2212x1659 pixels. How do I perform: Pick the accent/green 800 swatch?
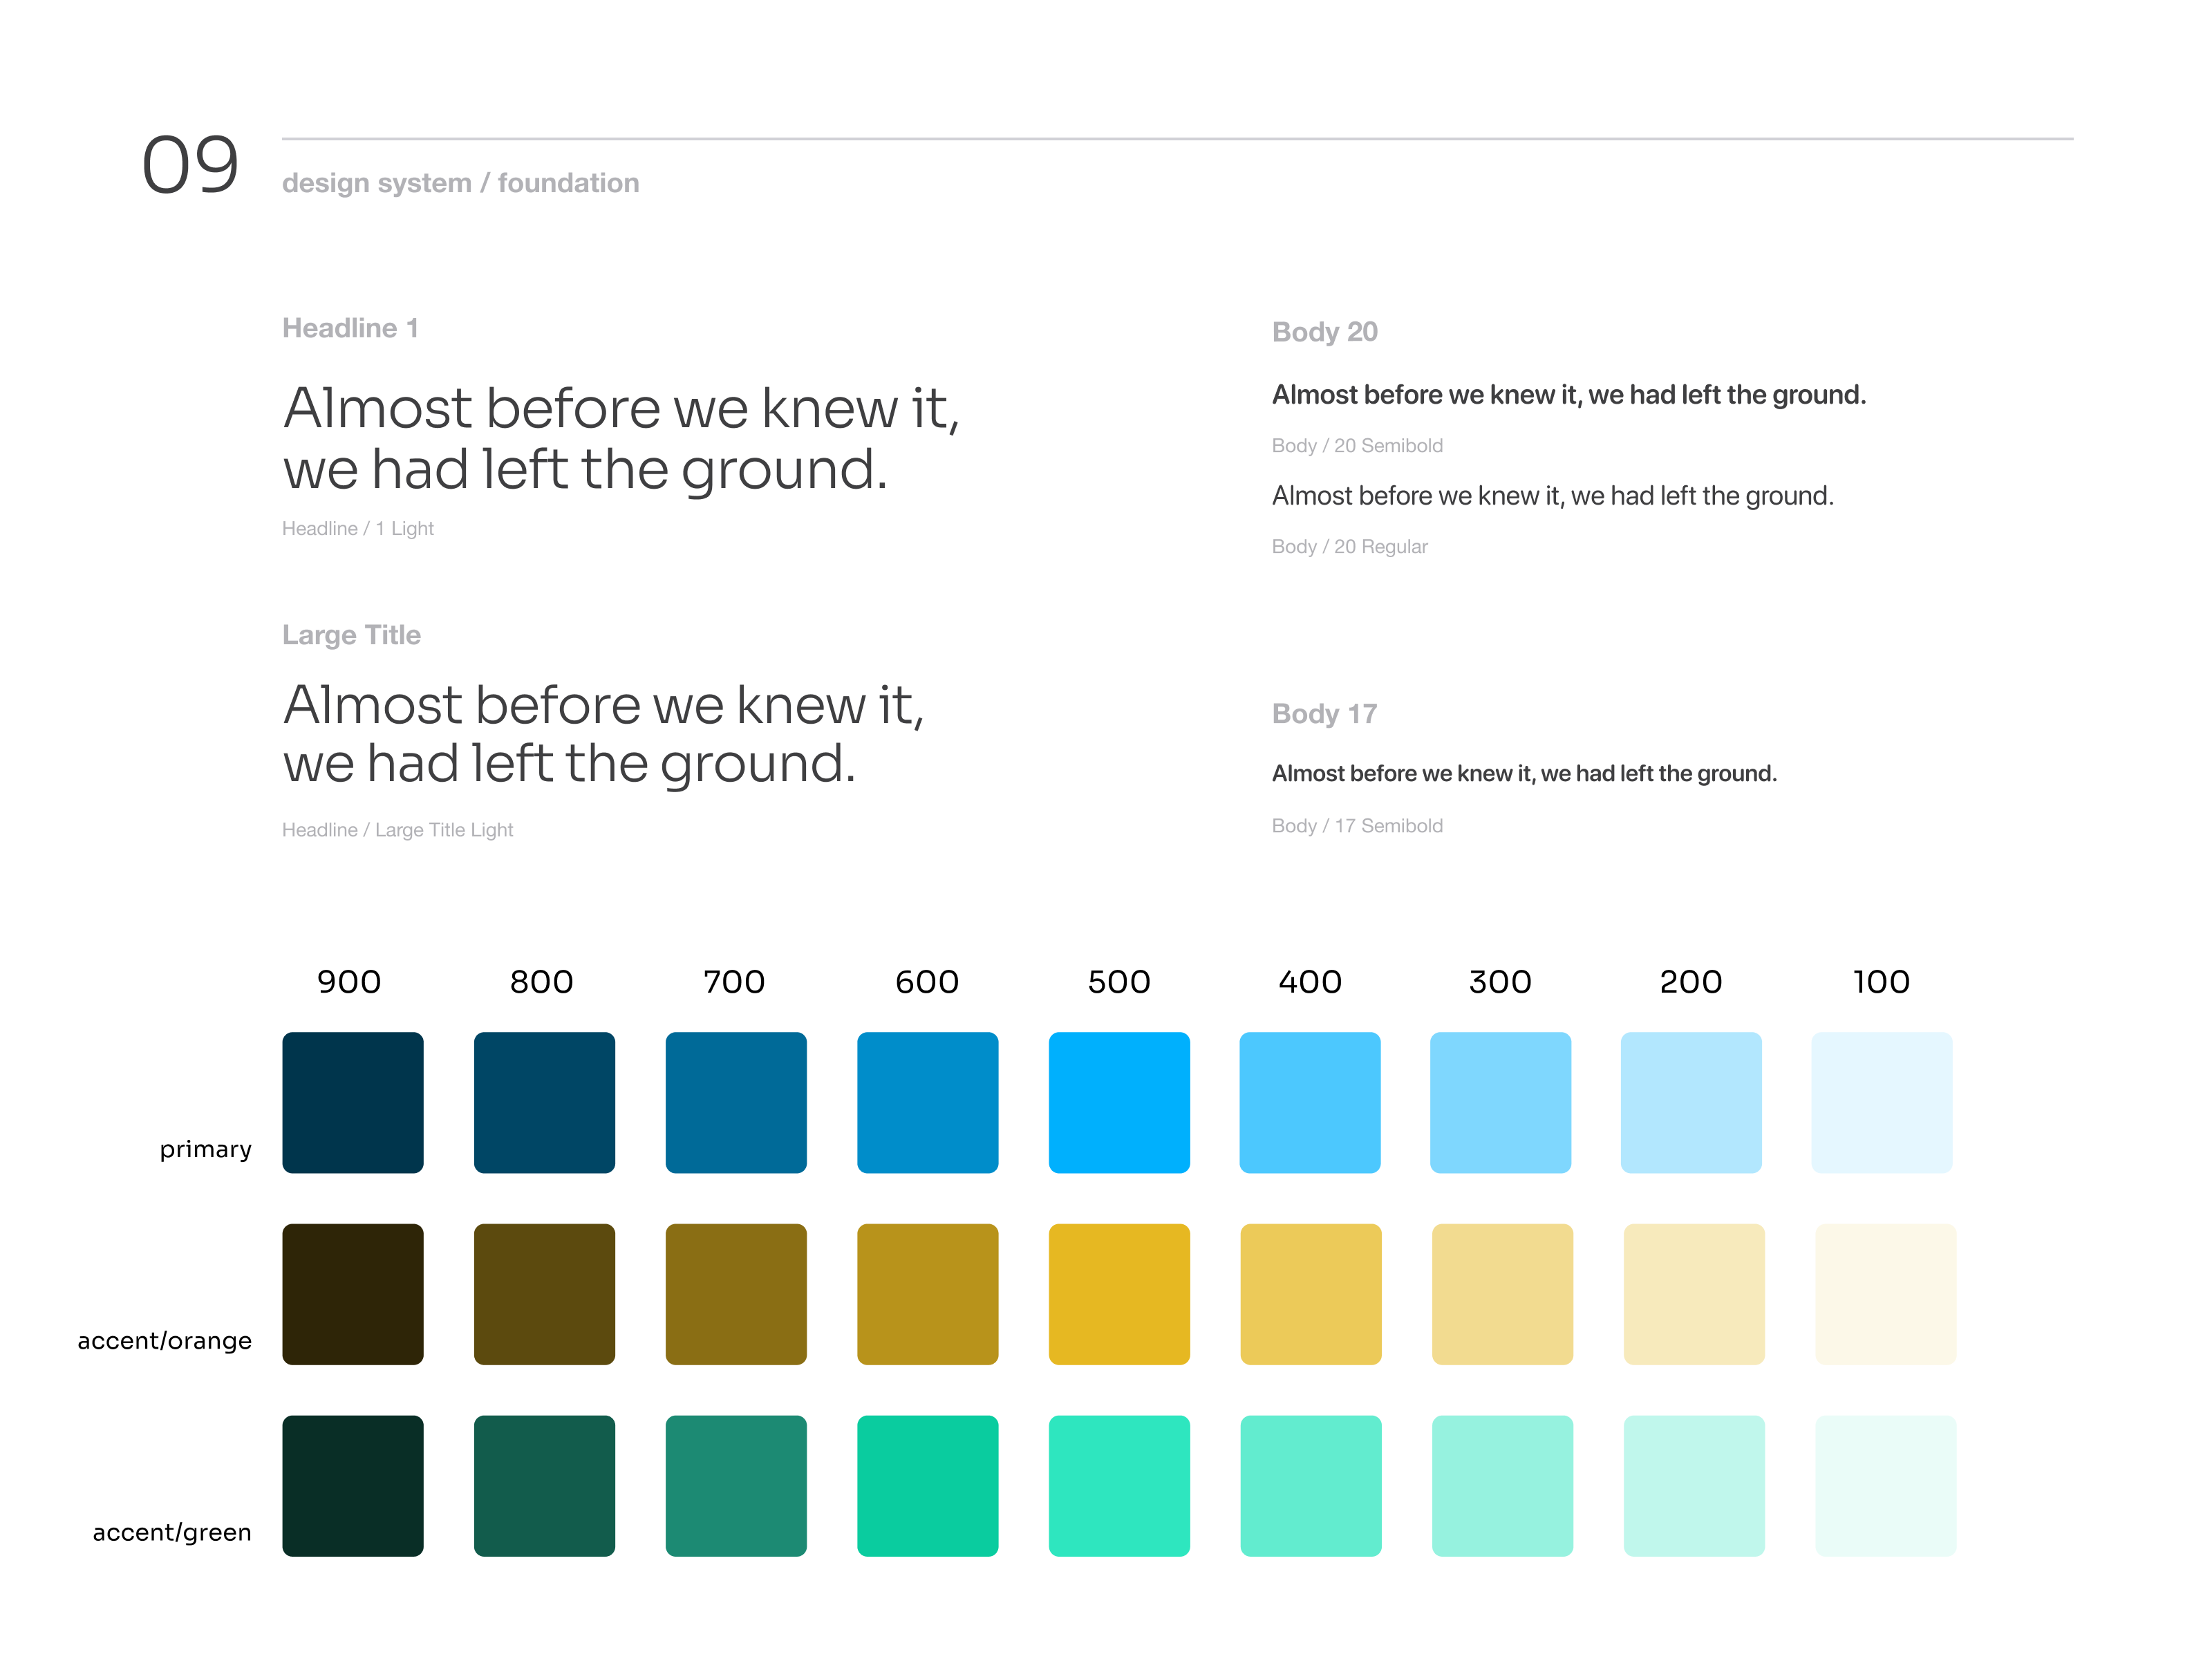pyautogui.click(x=544, y=1486)
